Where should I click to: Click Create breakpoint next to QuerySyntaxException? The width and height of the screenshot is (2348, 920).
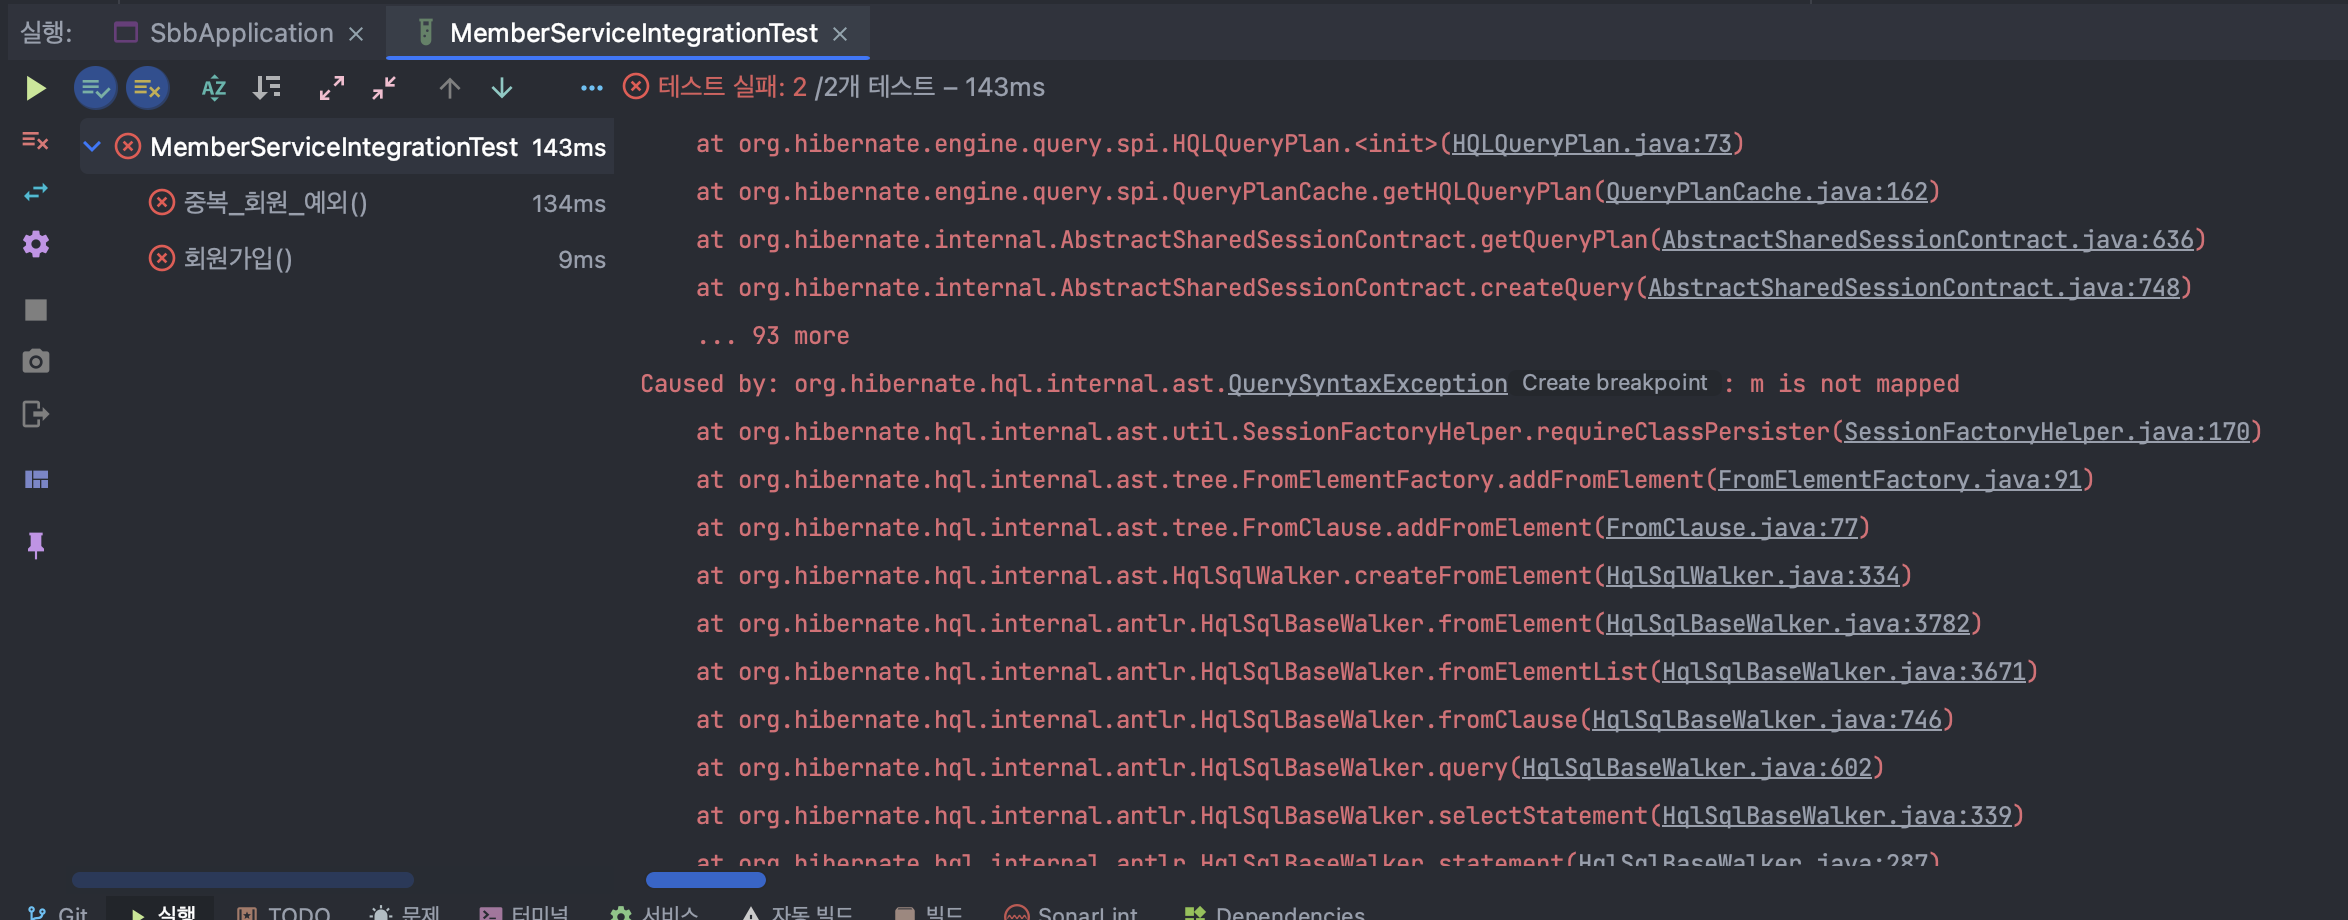coord(1614,383)
